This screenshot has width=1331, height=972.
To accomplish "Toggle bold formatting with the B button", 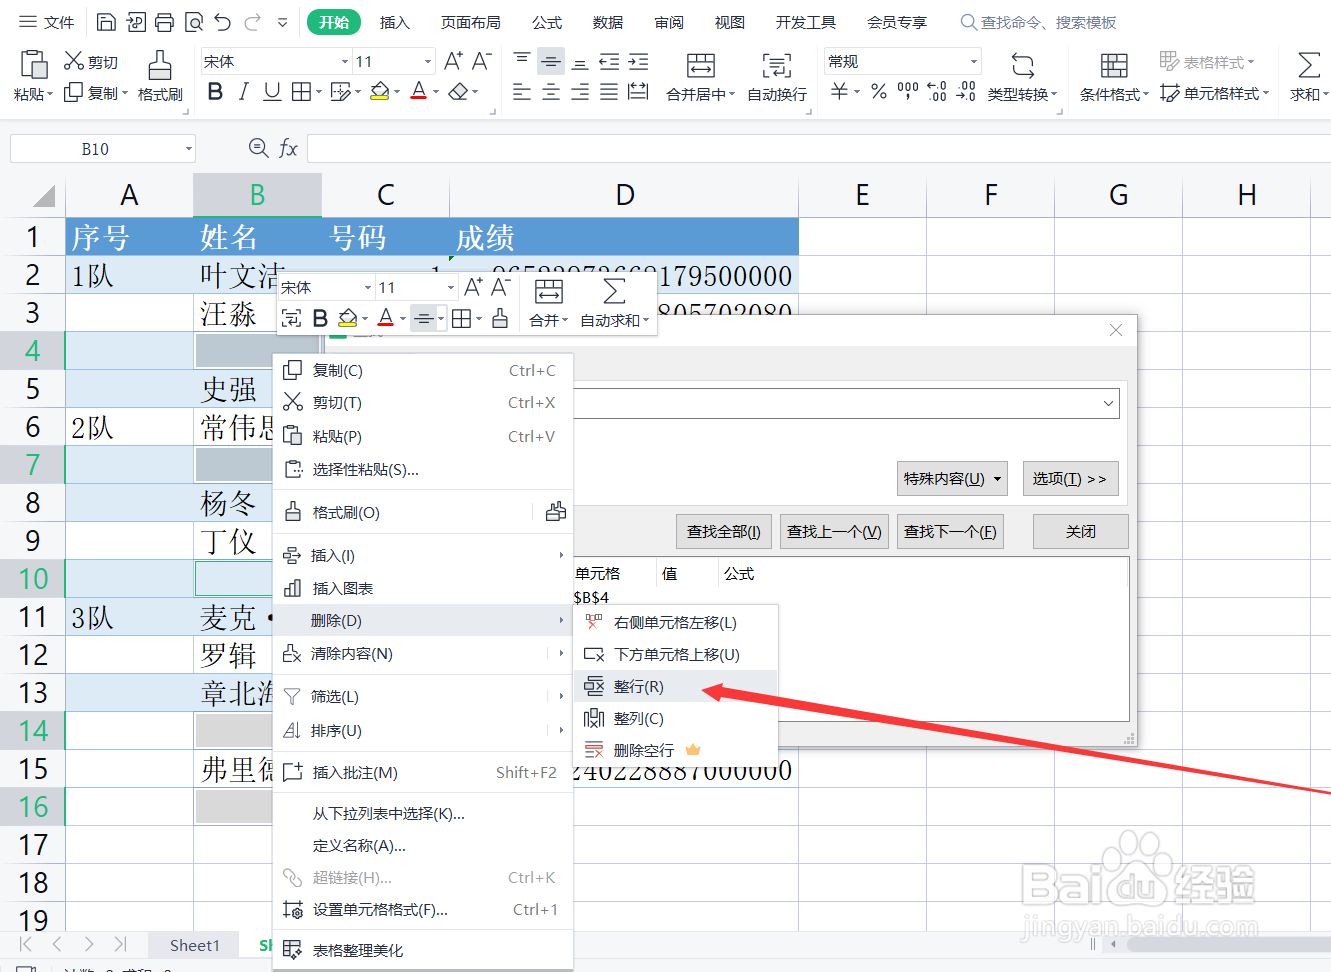I will [215, 91].
